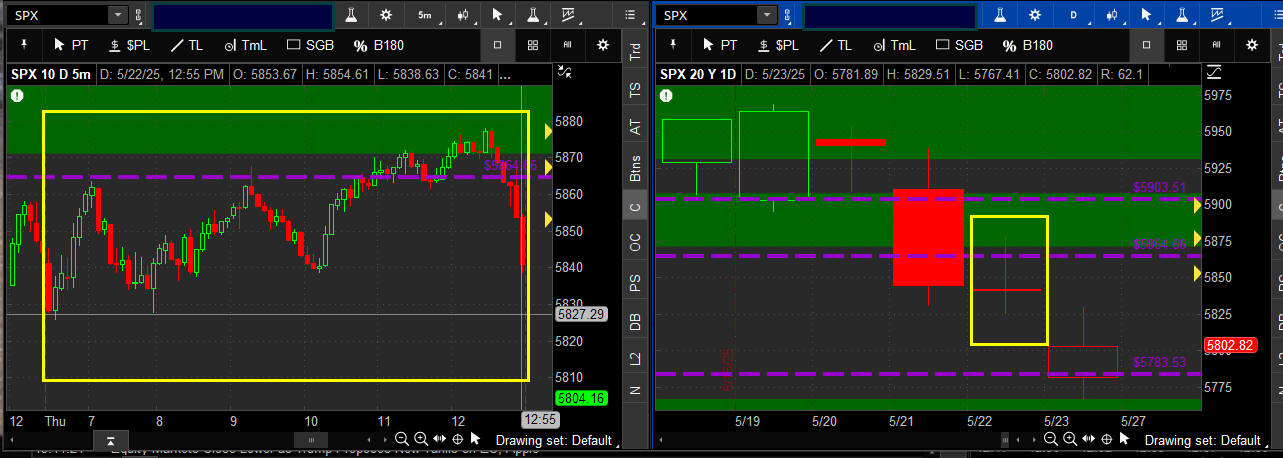Open the TS side tab
This screenshot has height=458, width=1283.
[x=635, y=89]
